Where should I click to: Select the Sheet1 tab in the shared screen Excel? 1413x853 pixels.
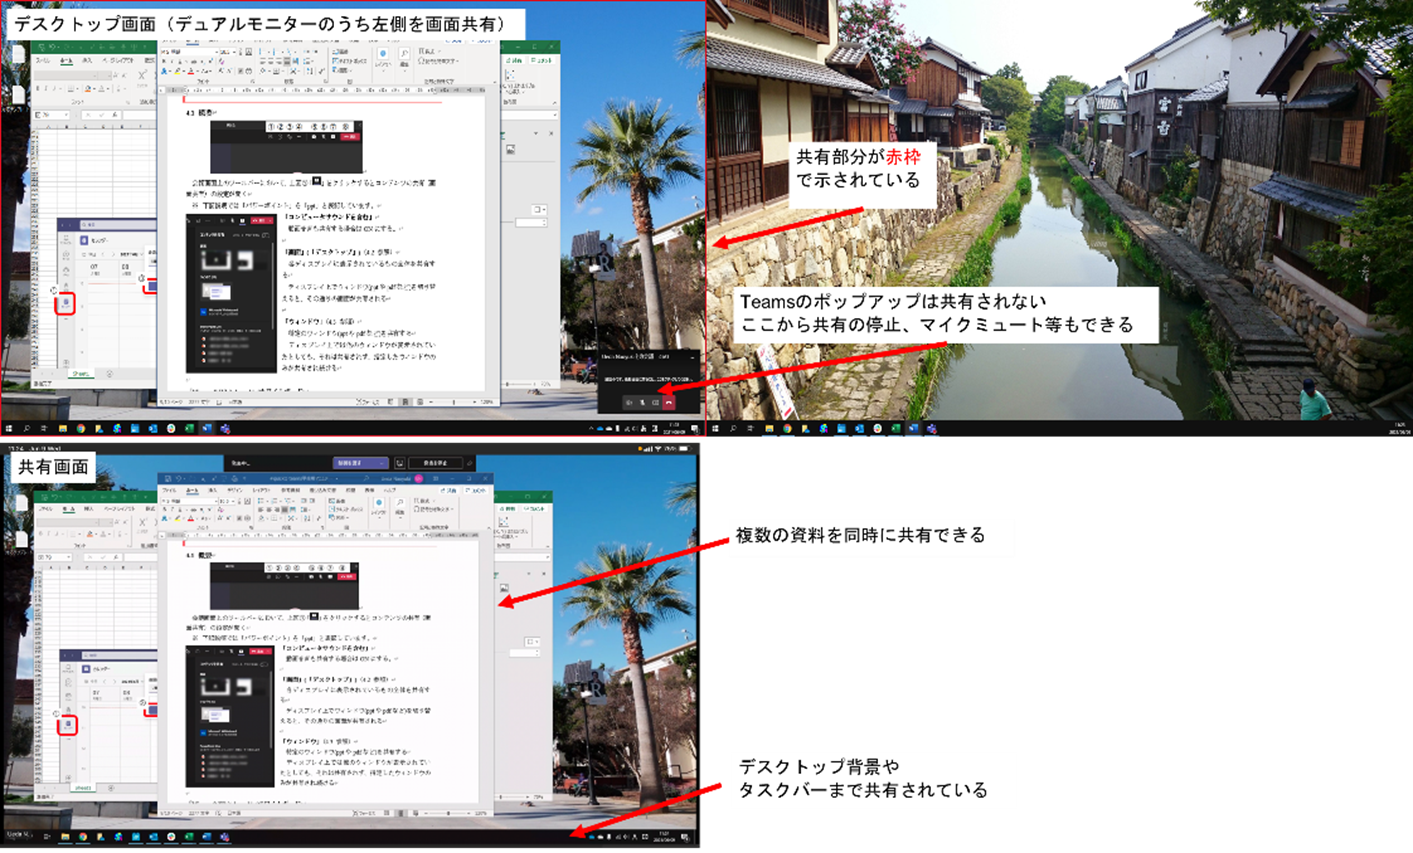click(82, 788)
